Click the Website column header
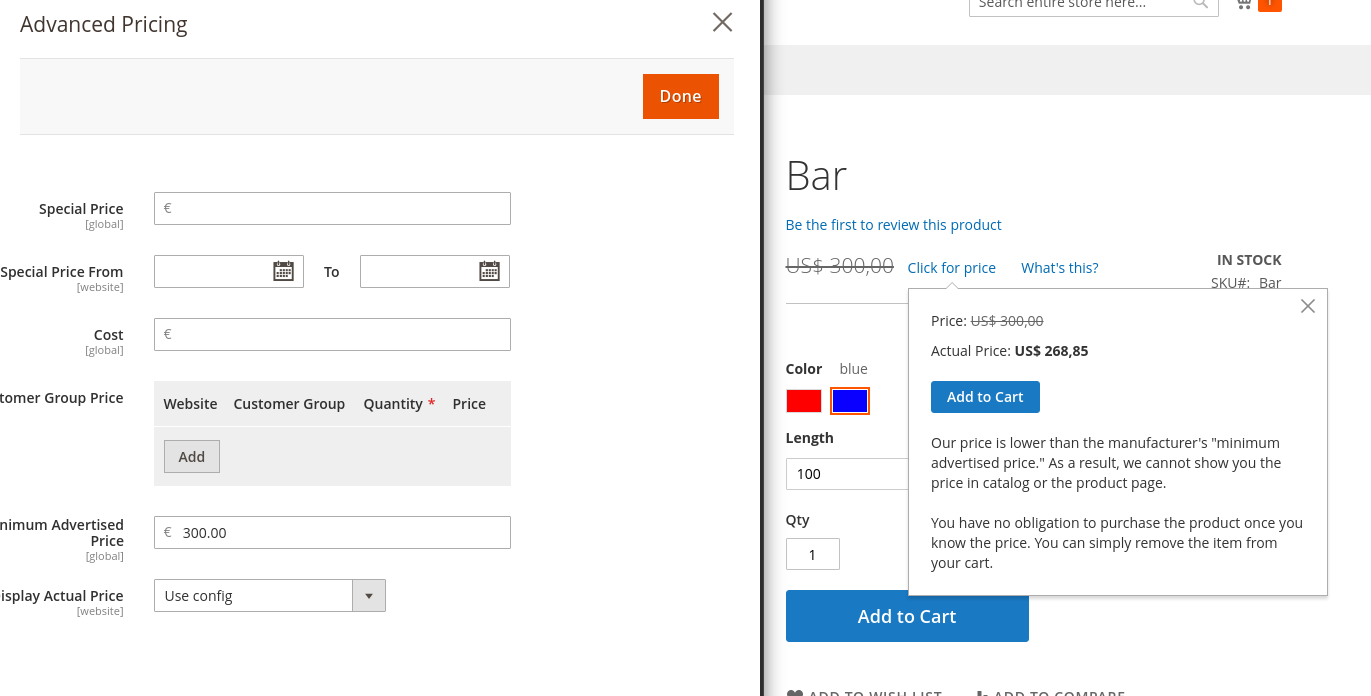The width and height of the screenshot is (1371, 696). [x=190, y=404]
